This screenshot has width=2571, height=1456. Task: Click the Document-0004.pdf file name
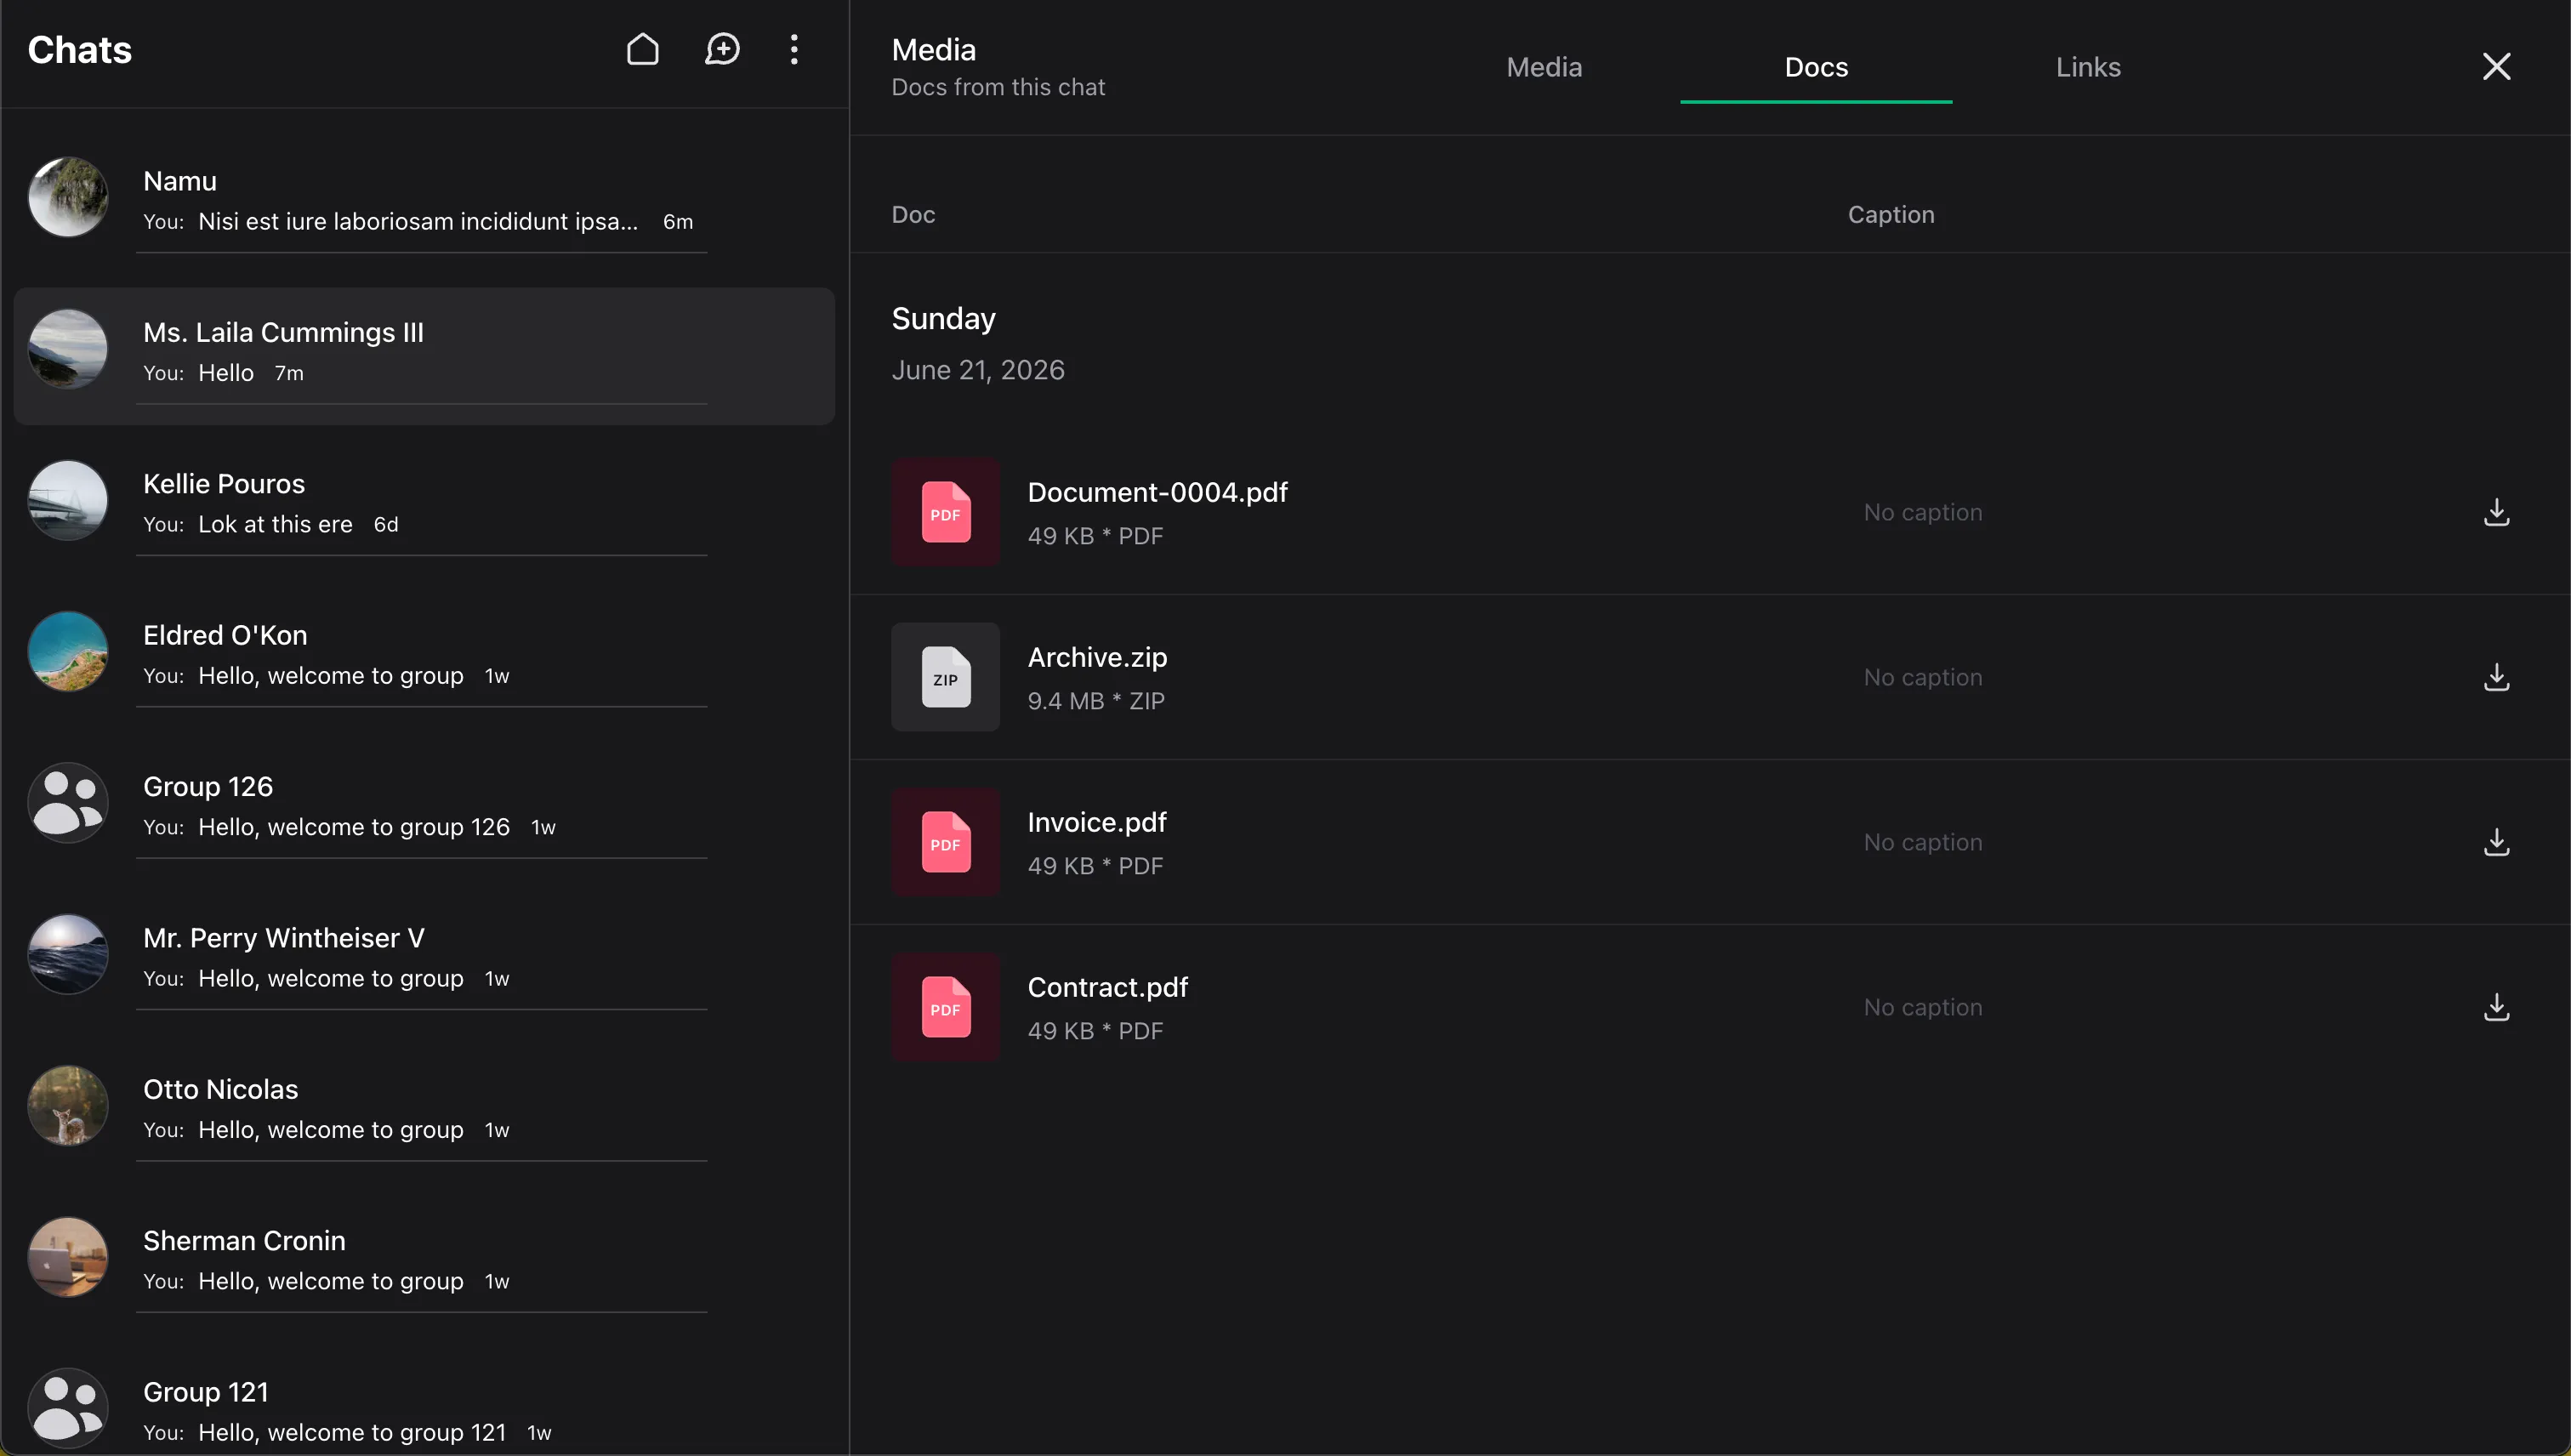coord(1157,492)
